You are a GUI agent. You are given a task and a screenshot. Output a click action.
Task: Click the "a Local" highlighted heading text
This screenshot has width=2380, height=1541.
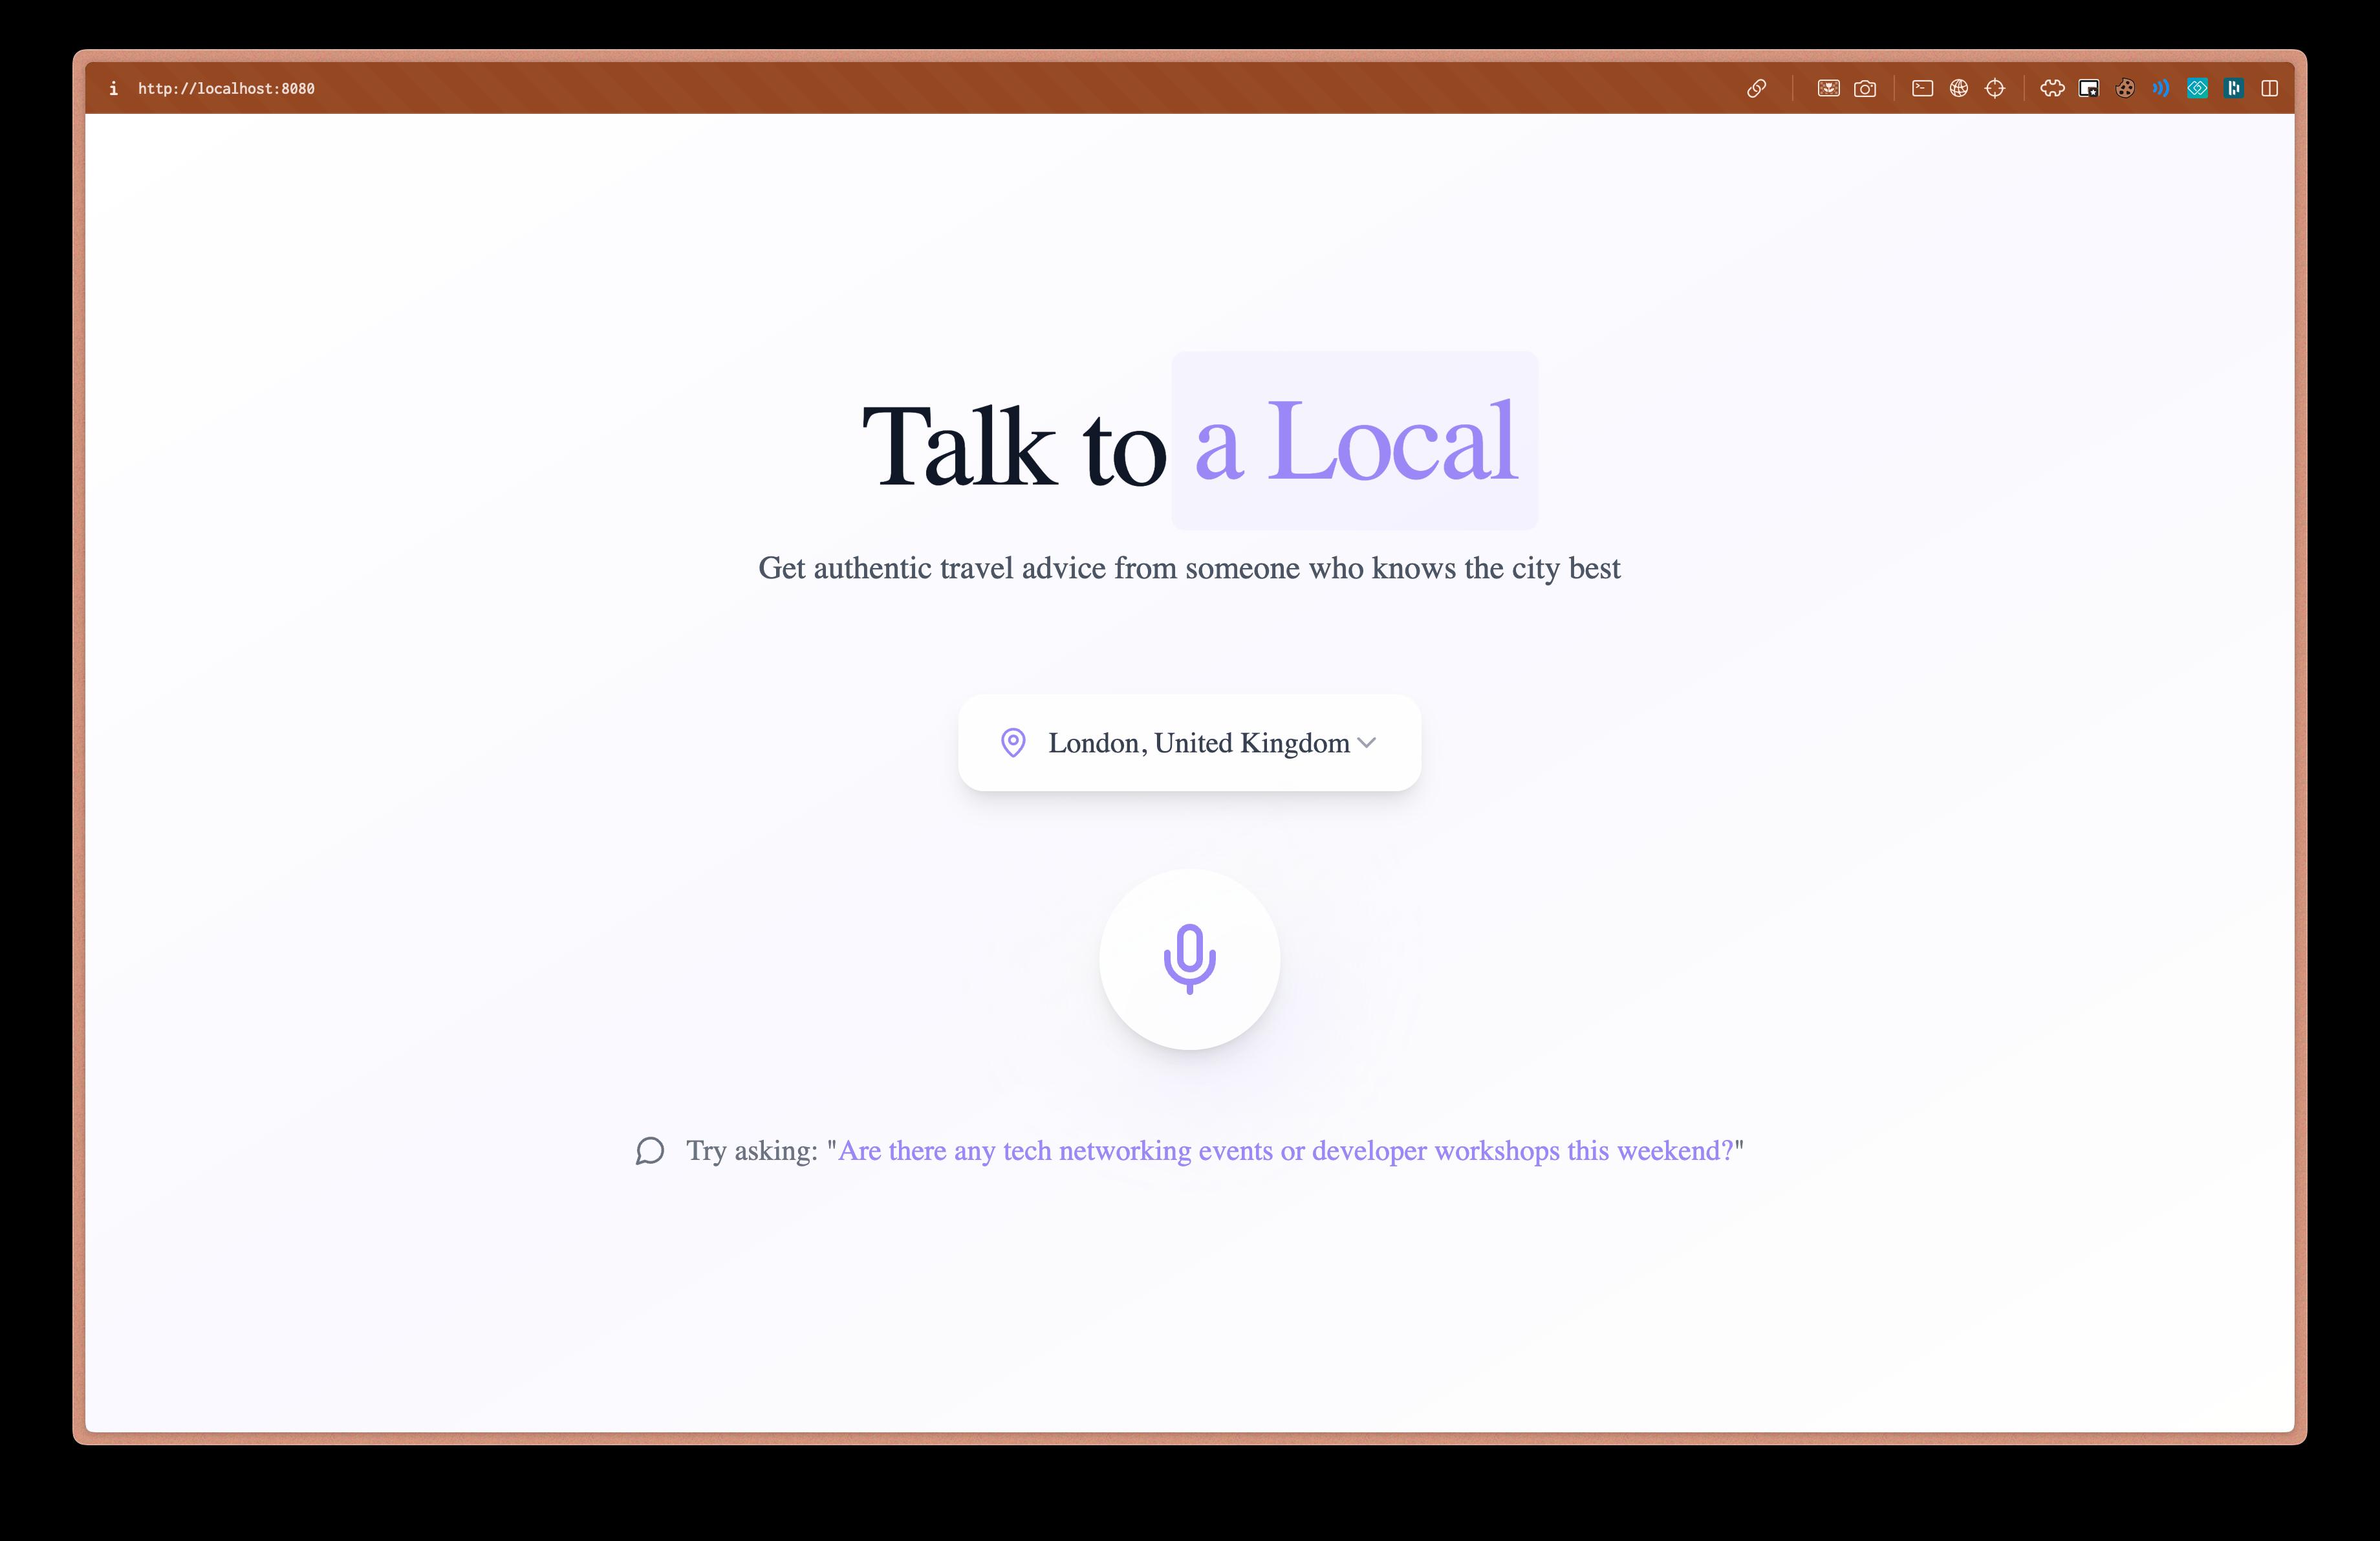point(1355,441)
